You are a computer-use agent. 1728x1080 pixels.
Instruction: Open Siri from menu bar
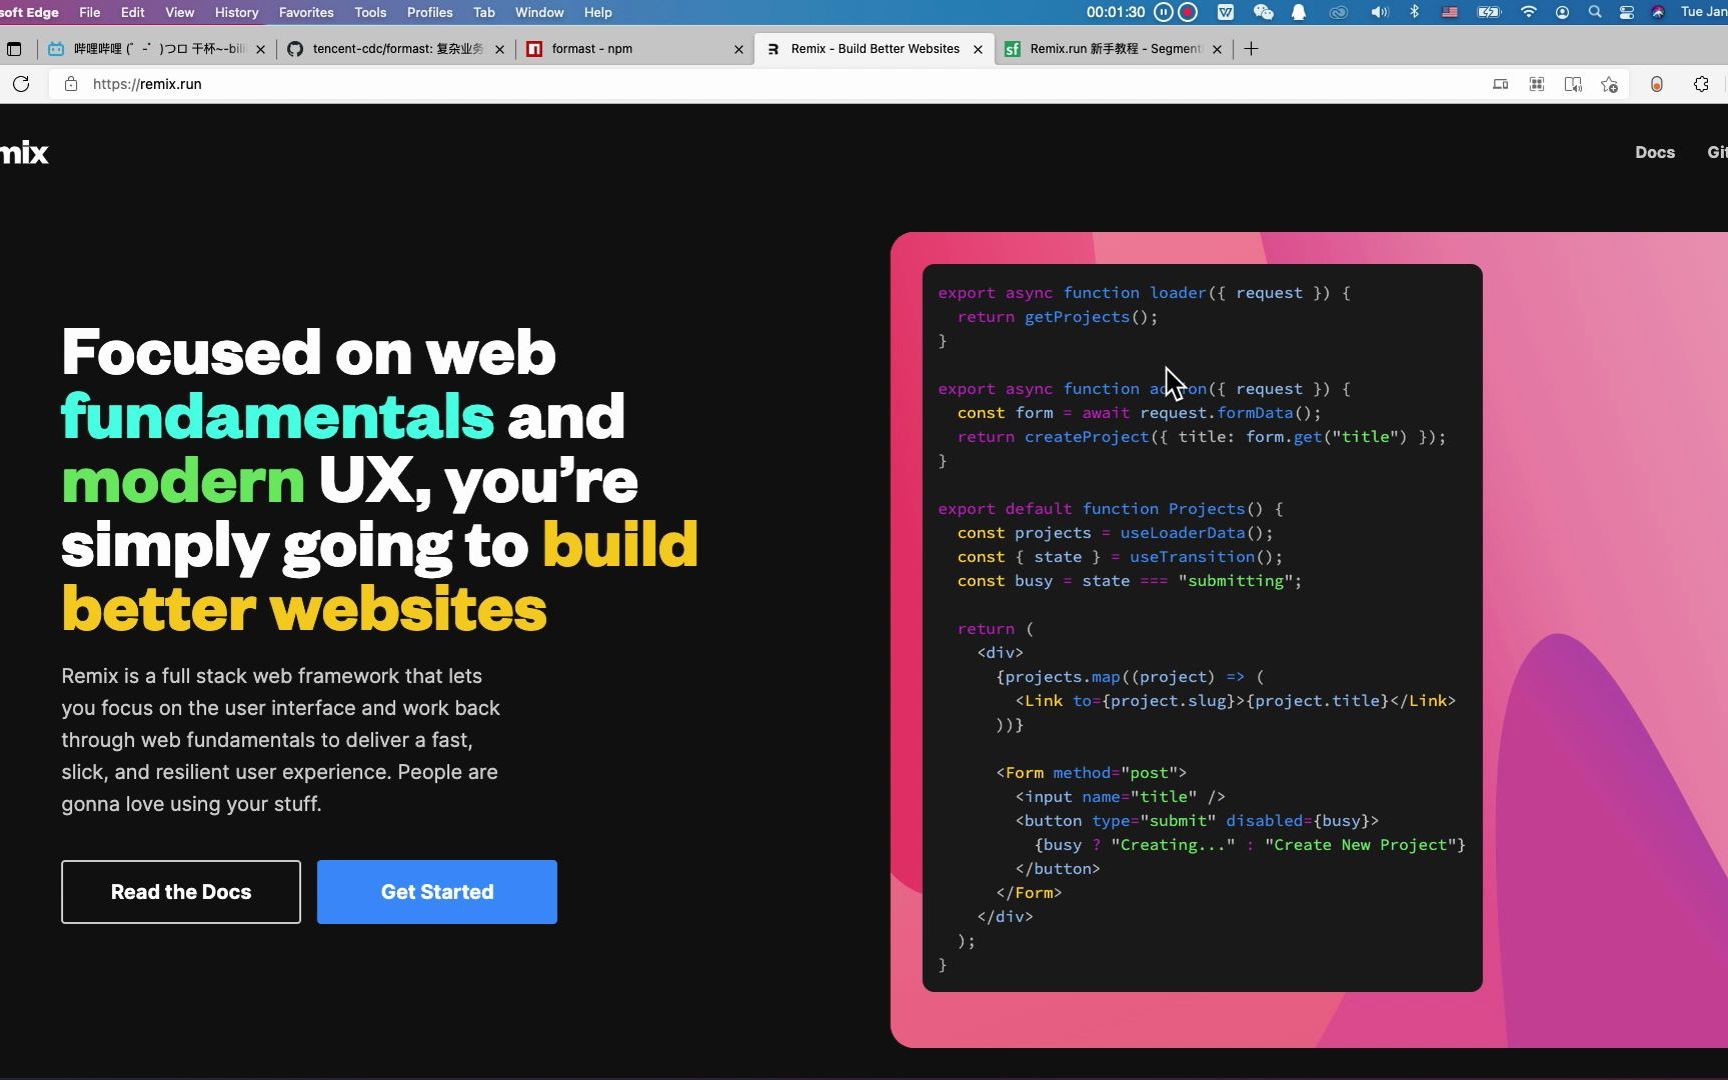tap(1658, 12)
